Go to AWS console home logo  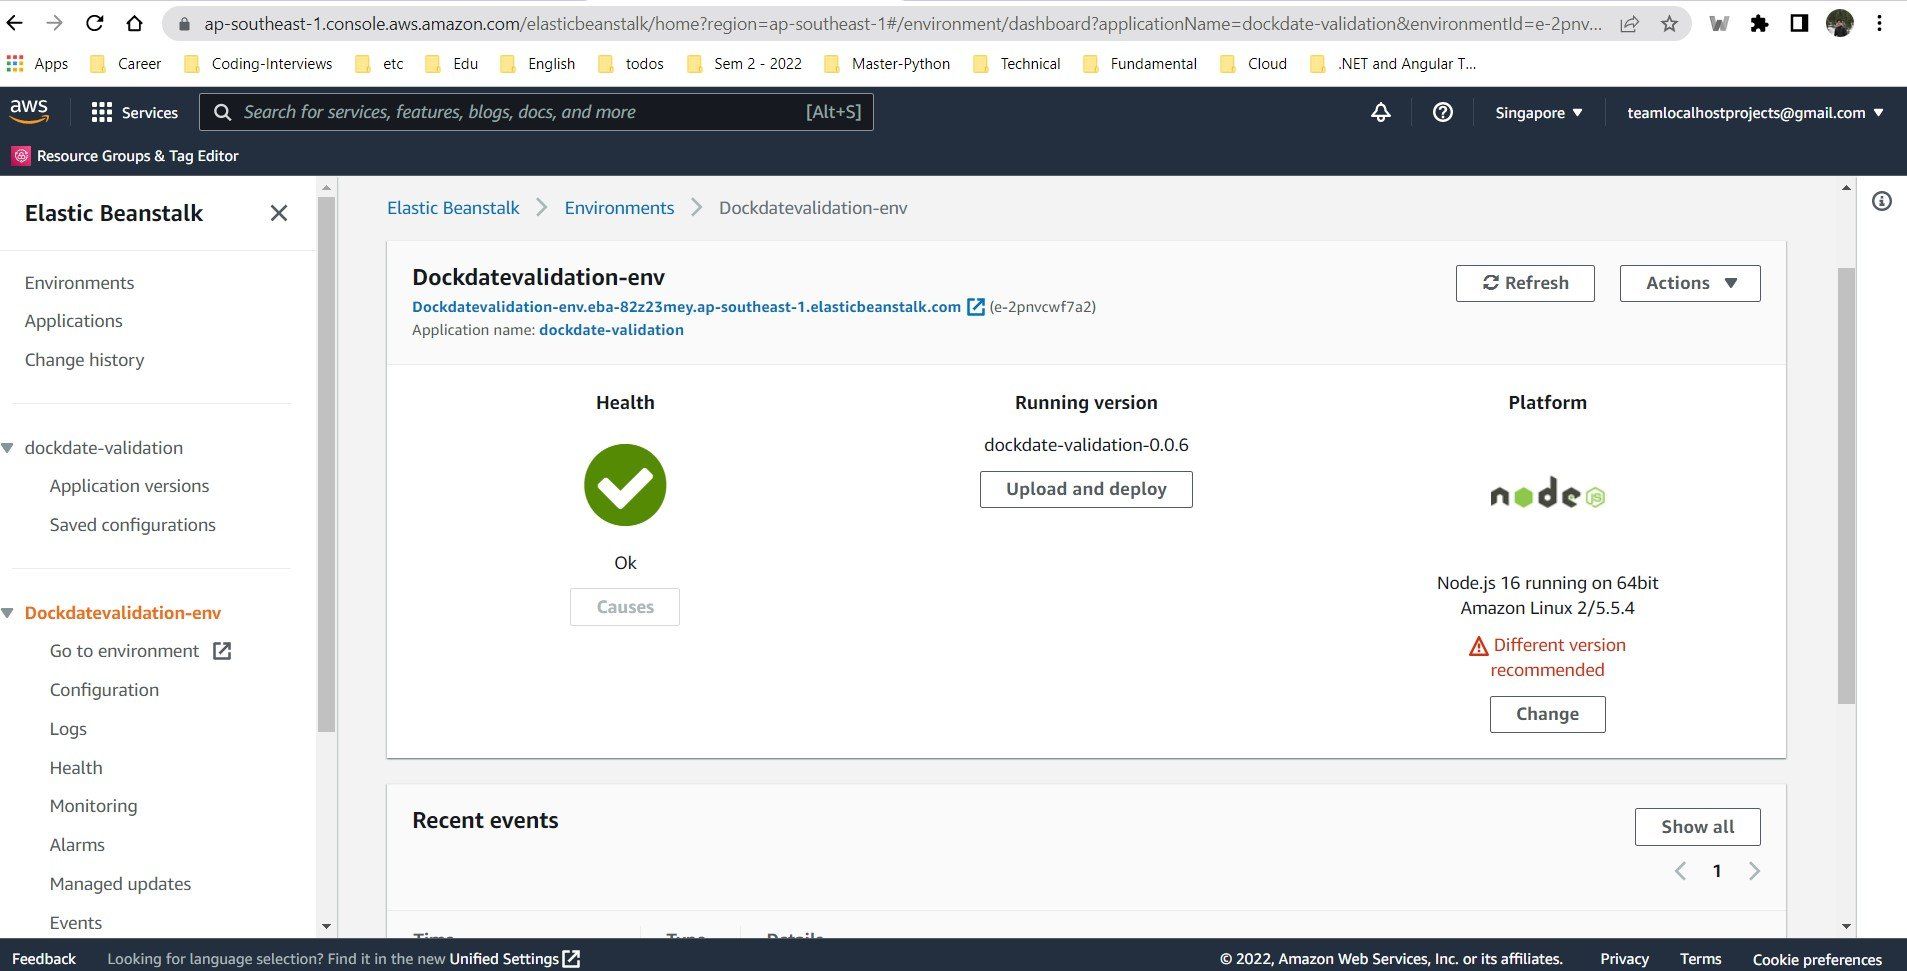point(29,111)
